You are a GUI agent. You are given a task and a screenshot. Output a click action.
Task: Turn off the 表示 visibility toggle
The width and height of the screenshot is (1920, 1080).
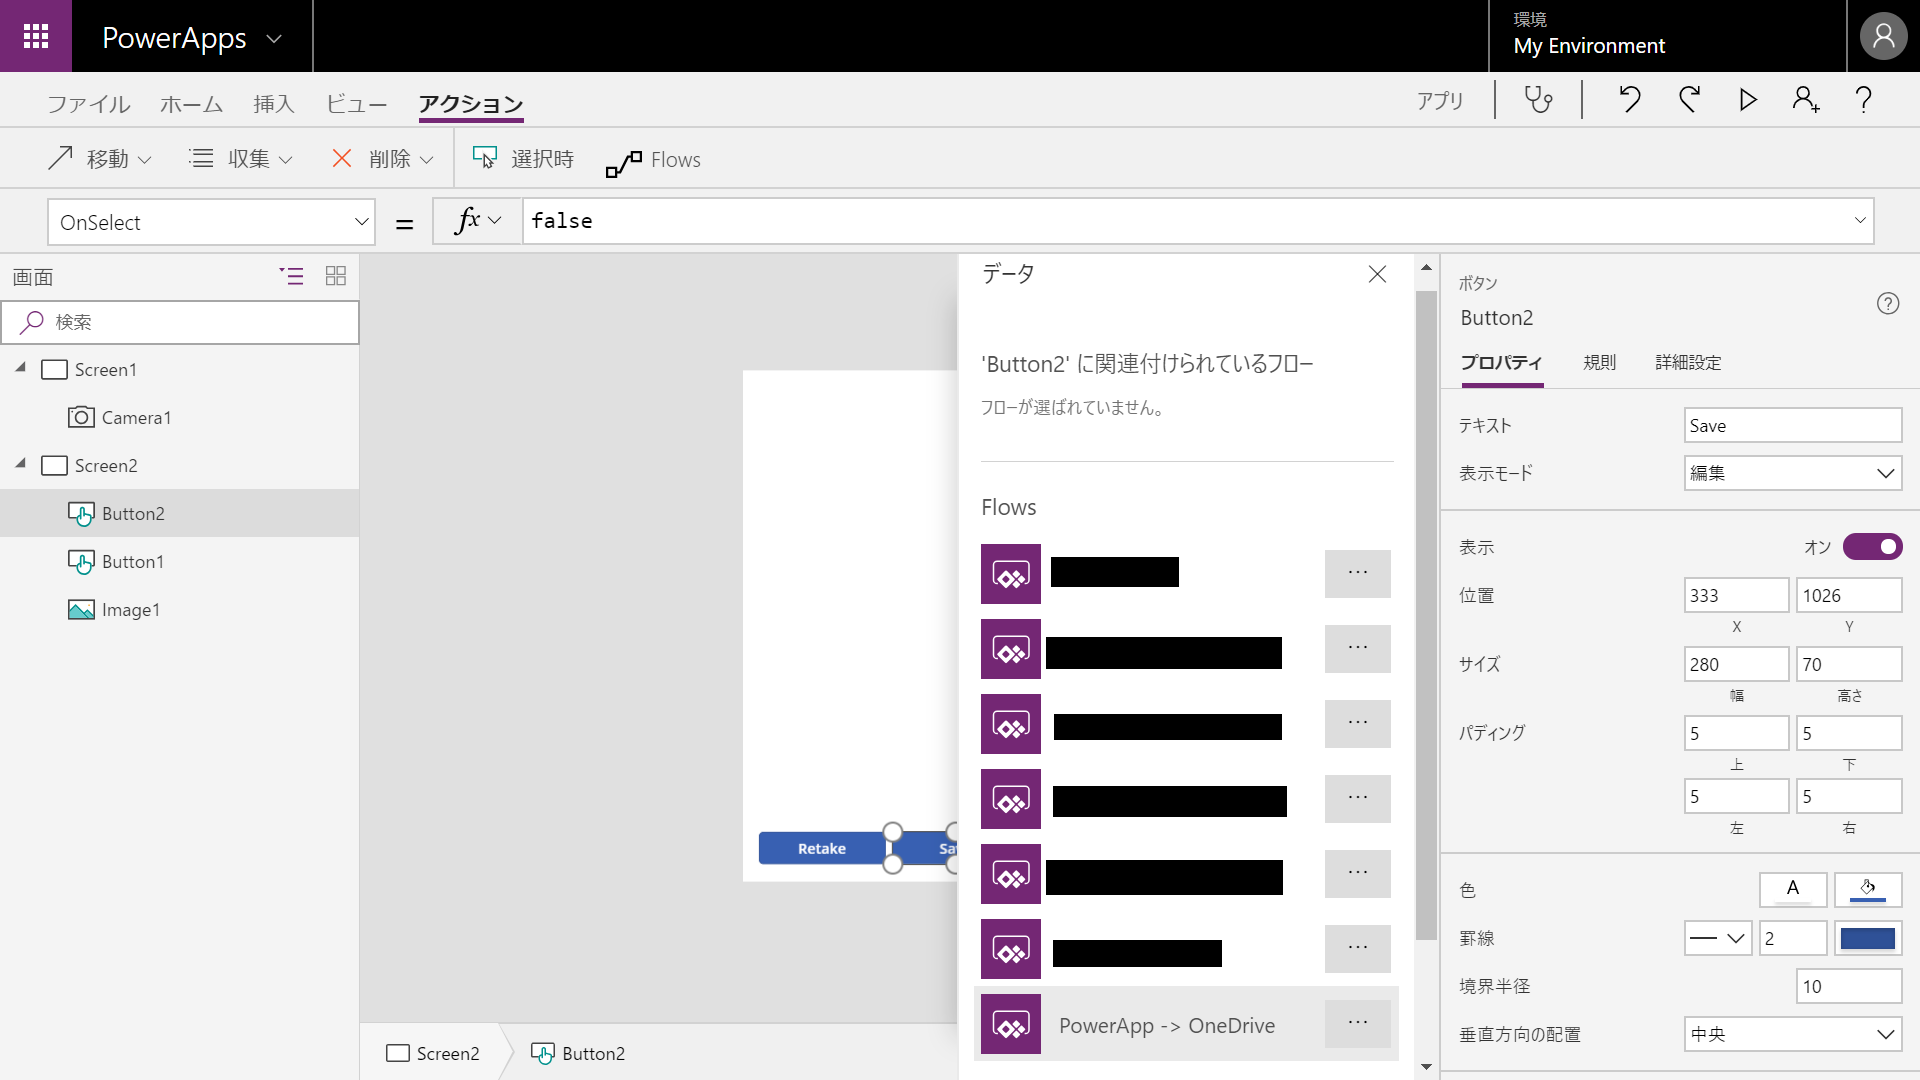tap(1871, 547)
